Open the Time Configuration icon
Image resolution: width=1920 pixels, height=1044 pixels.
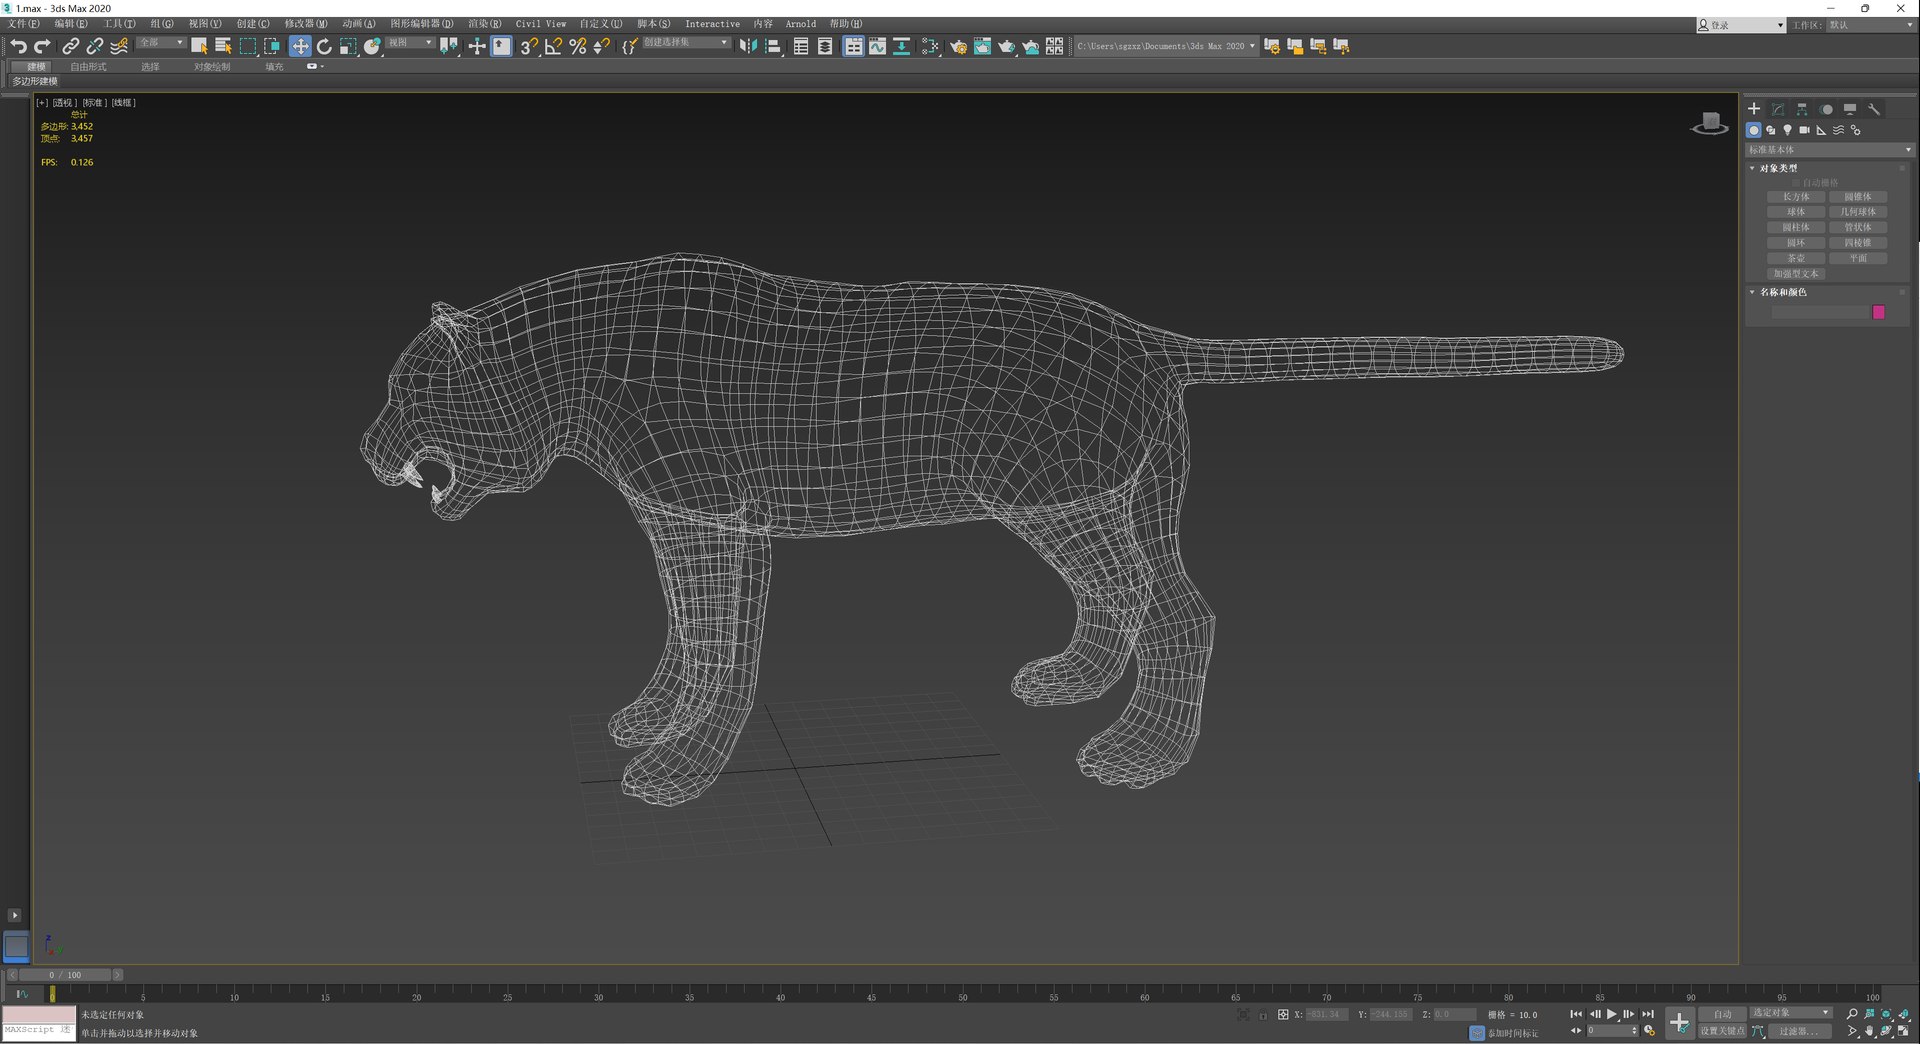[x=1649, y=1031]
